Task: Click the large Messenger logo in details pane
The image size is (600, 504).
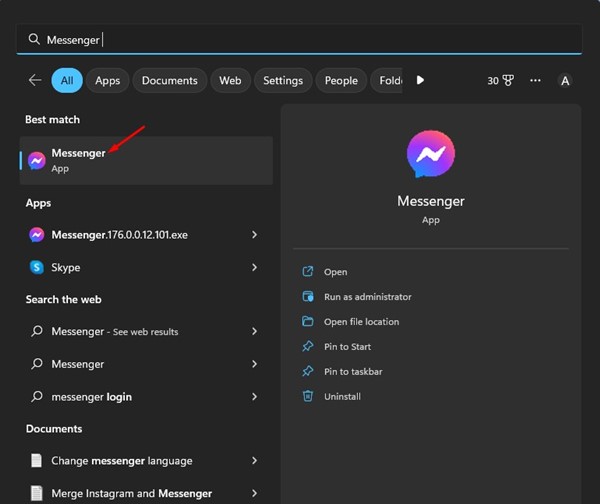Action: tap(431, 154)
